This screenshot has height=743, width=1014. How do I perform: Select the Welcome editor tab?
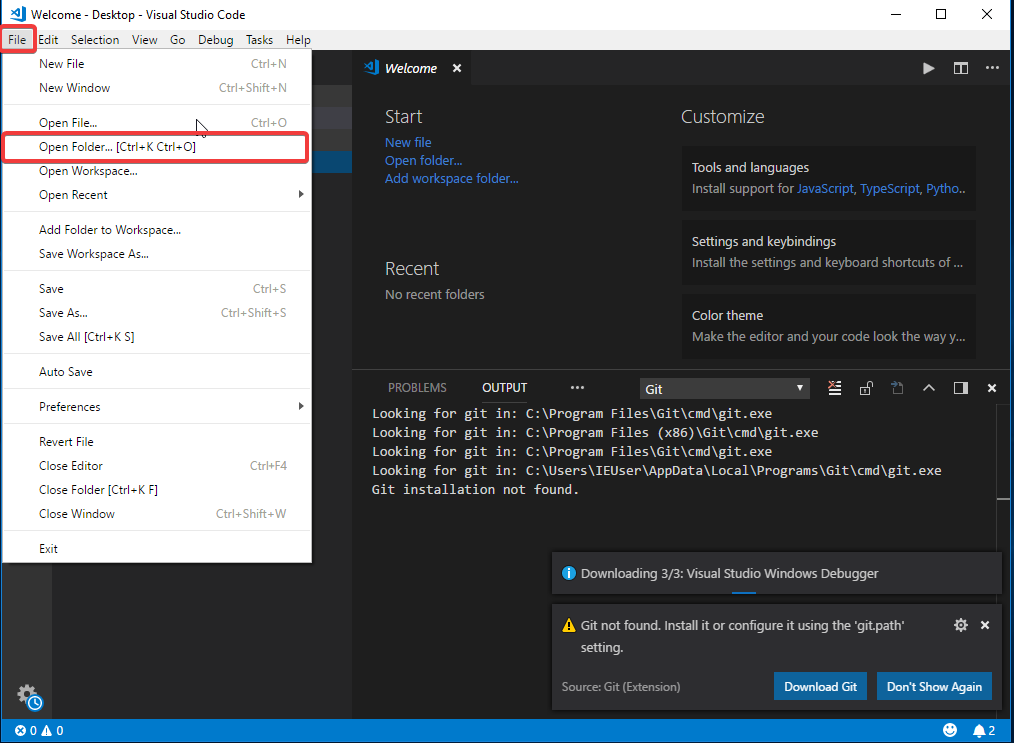pyautogui.click(x=411, y=68)
